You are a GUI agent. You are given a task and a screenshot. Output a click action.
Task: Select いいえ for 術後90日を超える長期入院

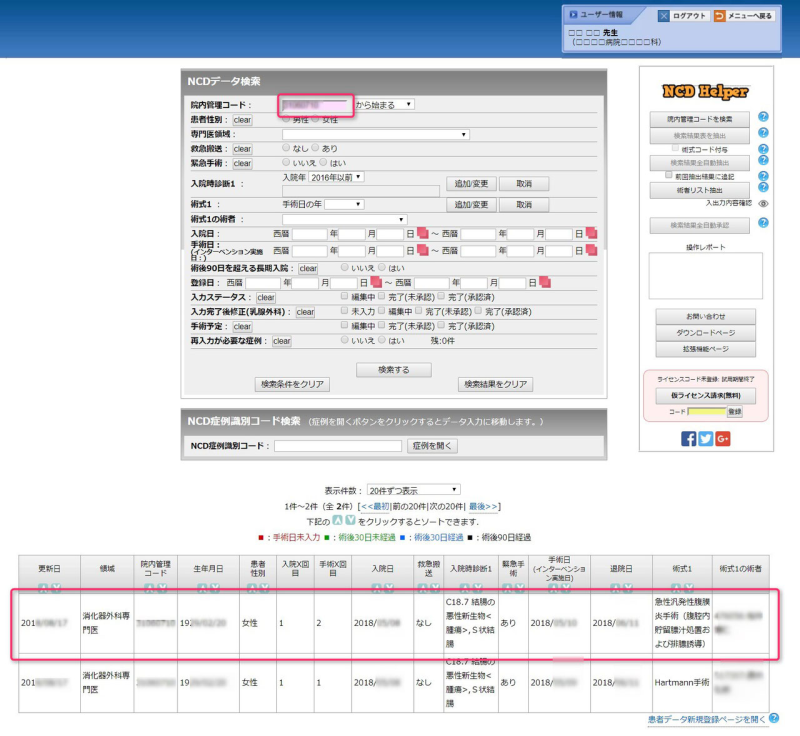345,267
